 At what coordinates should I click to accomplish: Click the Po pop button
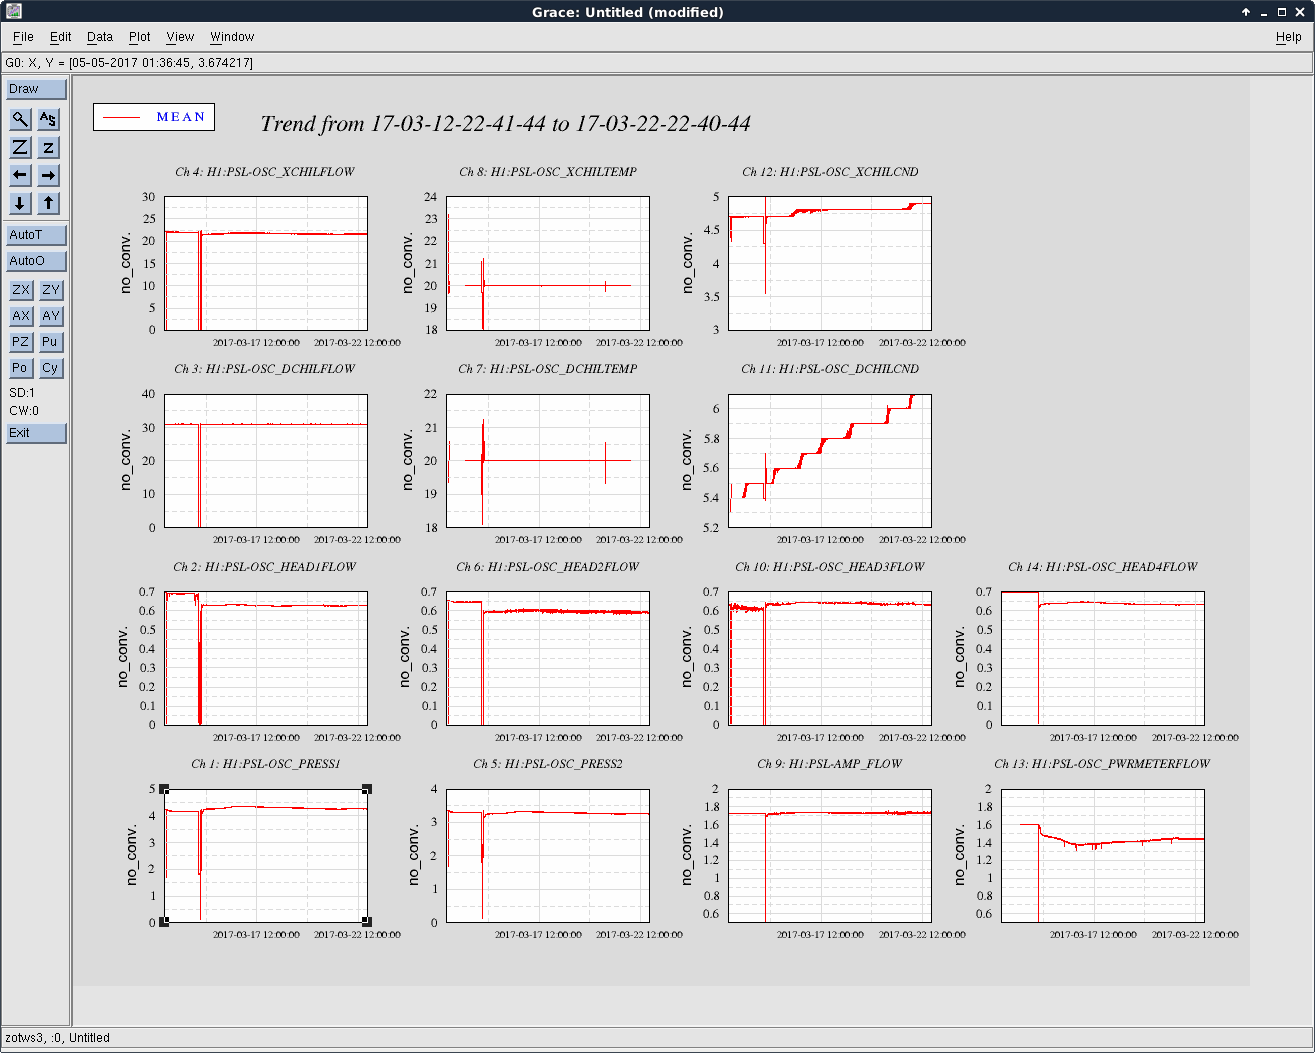click(x=21, y=368)
